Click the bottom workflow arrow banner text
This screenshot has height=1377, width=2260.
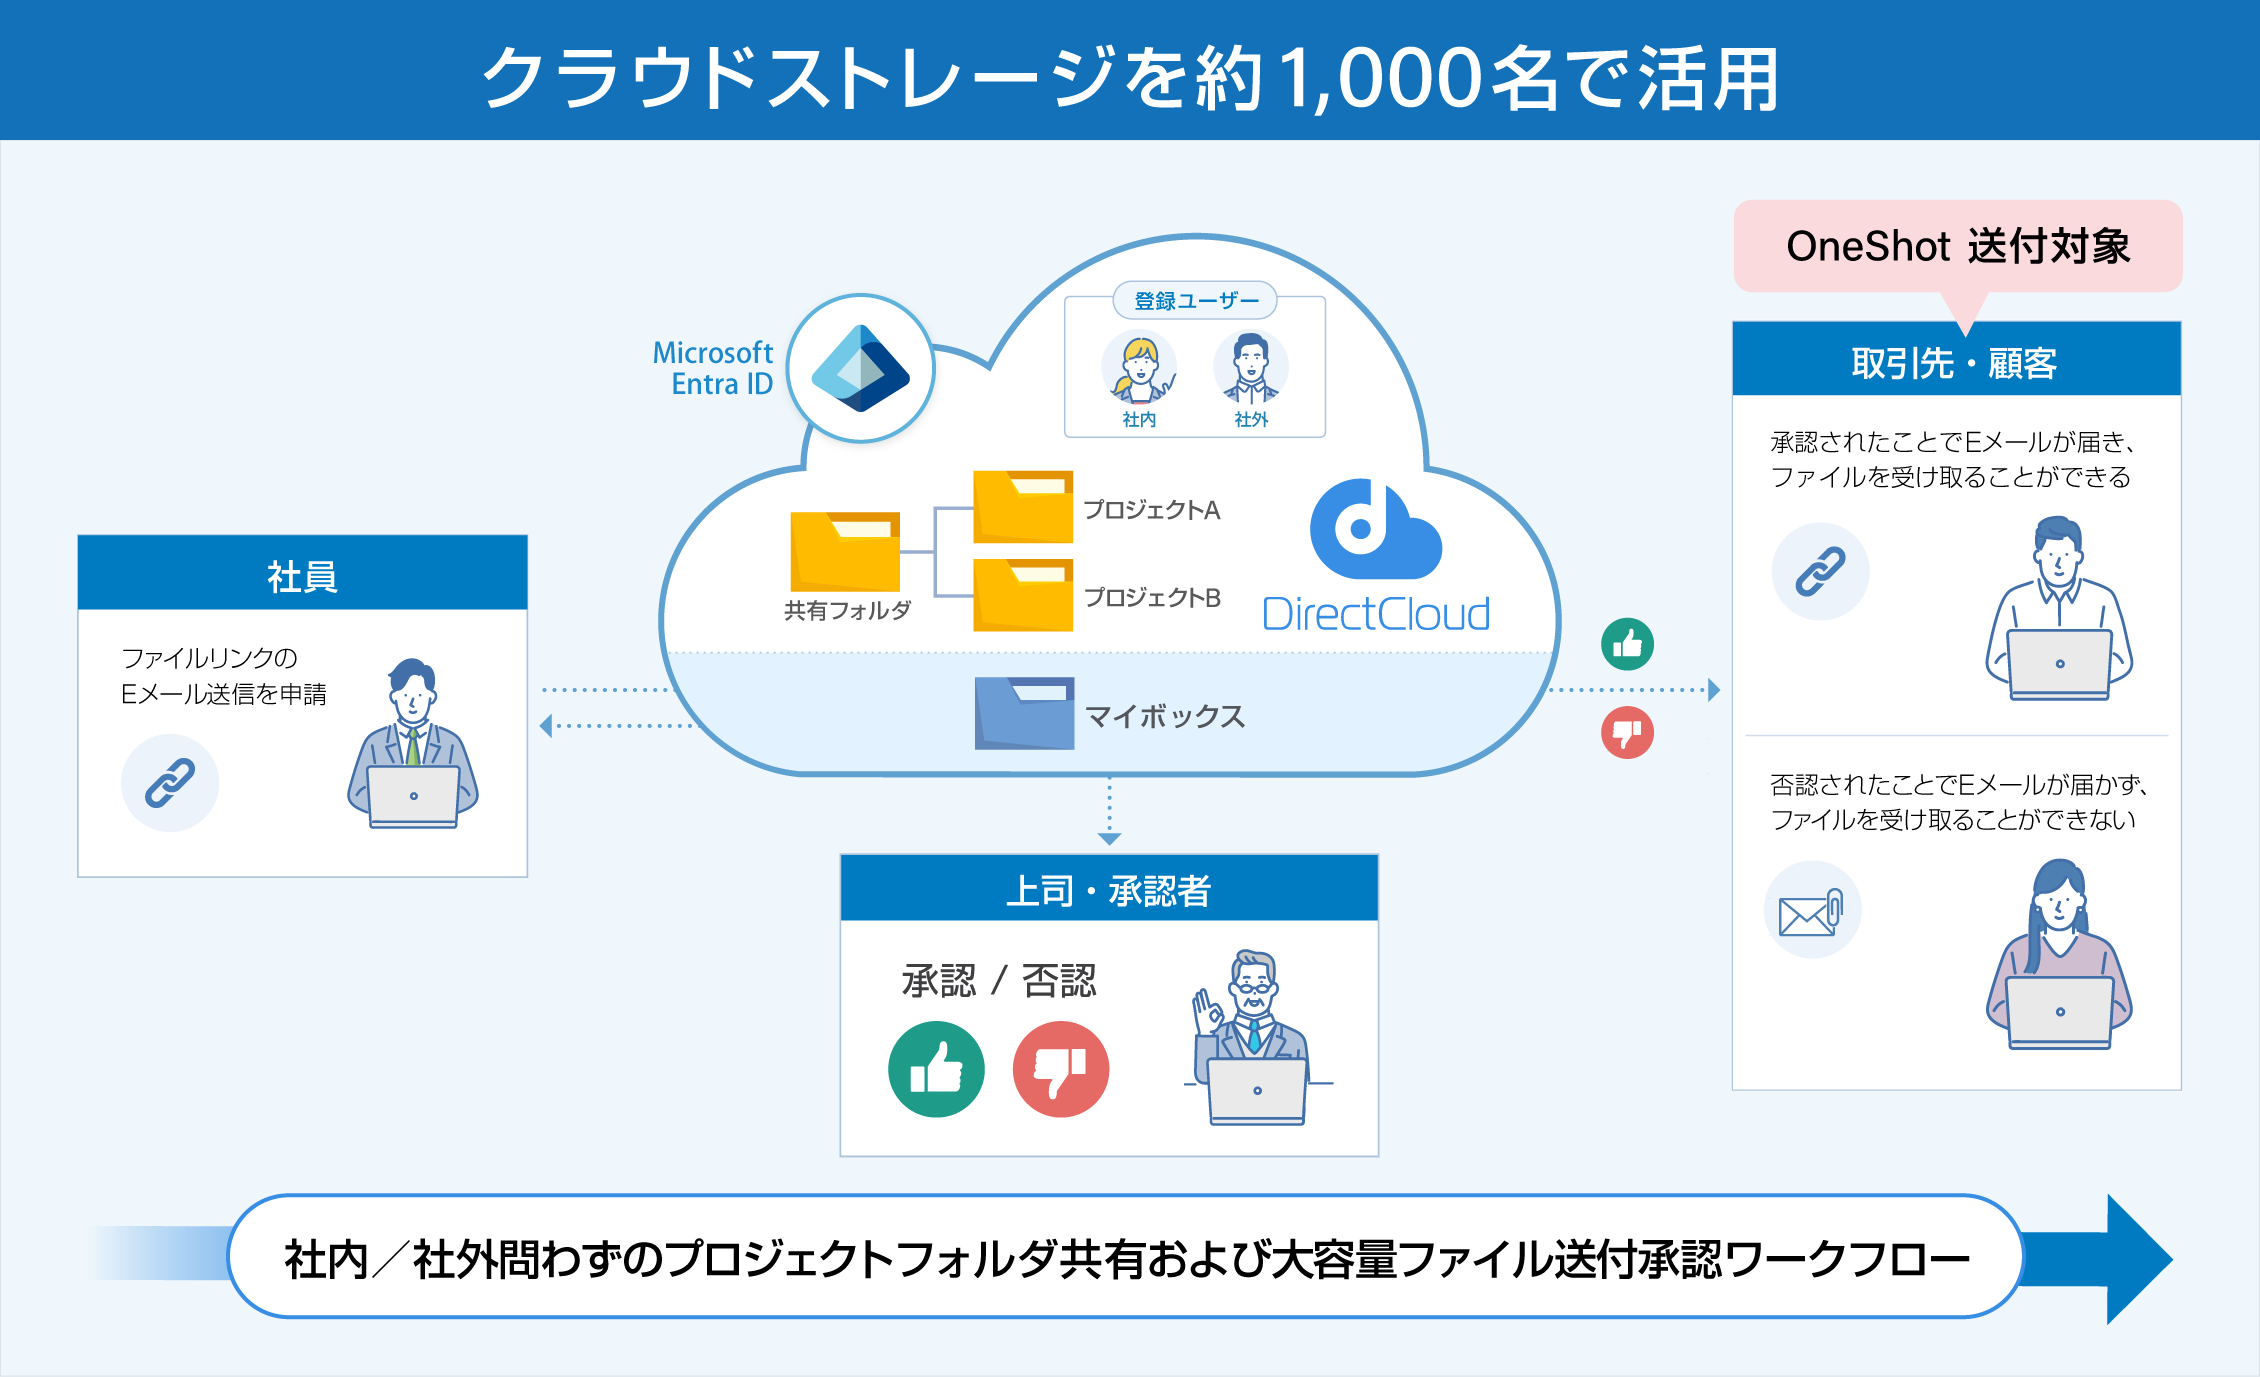tap(1126, 1258)
